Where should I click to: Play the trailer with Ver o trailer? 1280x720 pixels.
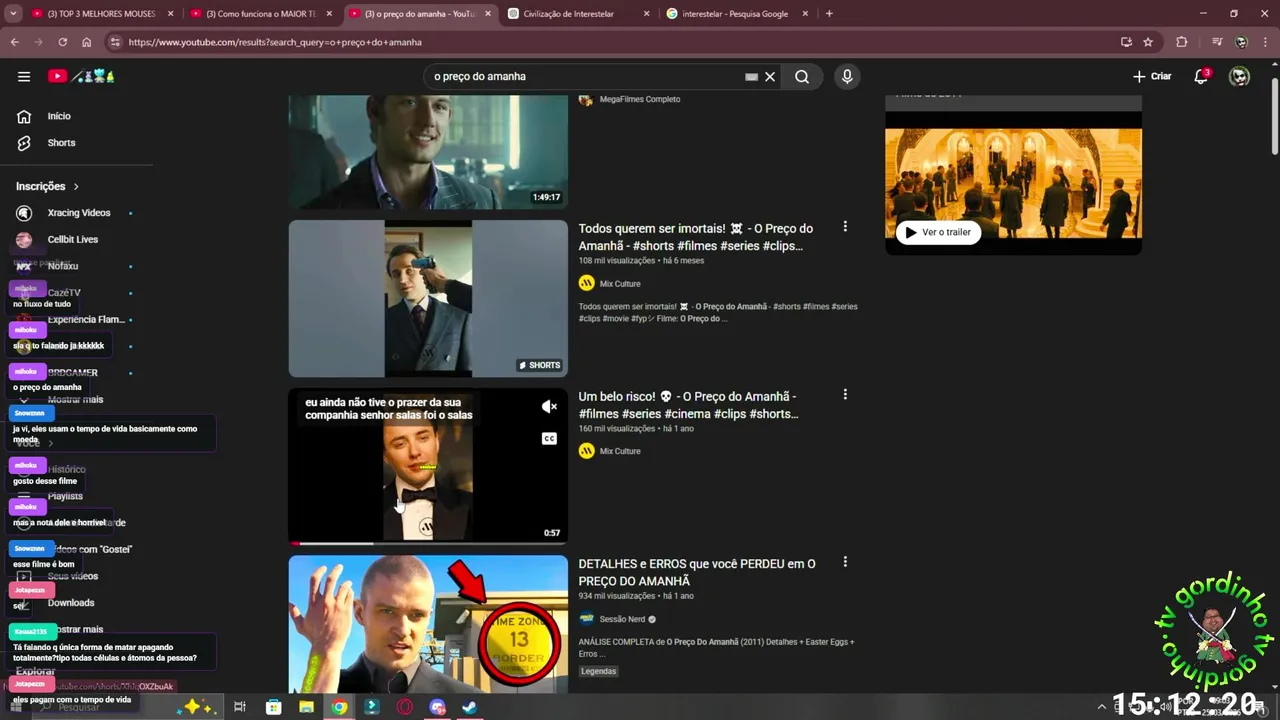pos(937,232)
